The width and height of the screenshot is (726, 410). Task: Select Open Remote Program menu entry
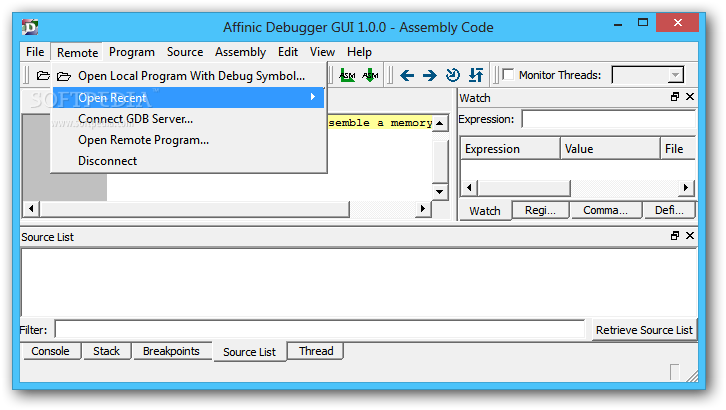[x=188, y=140]
